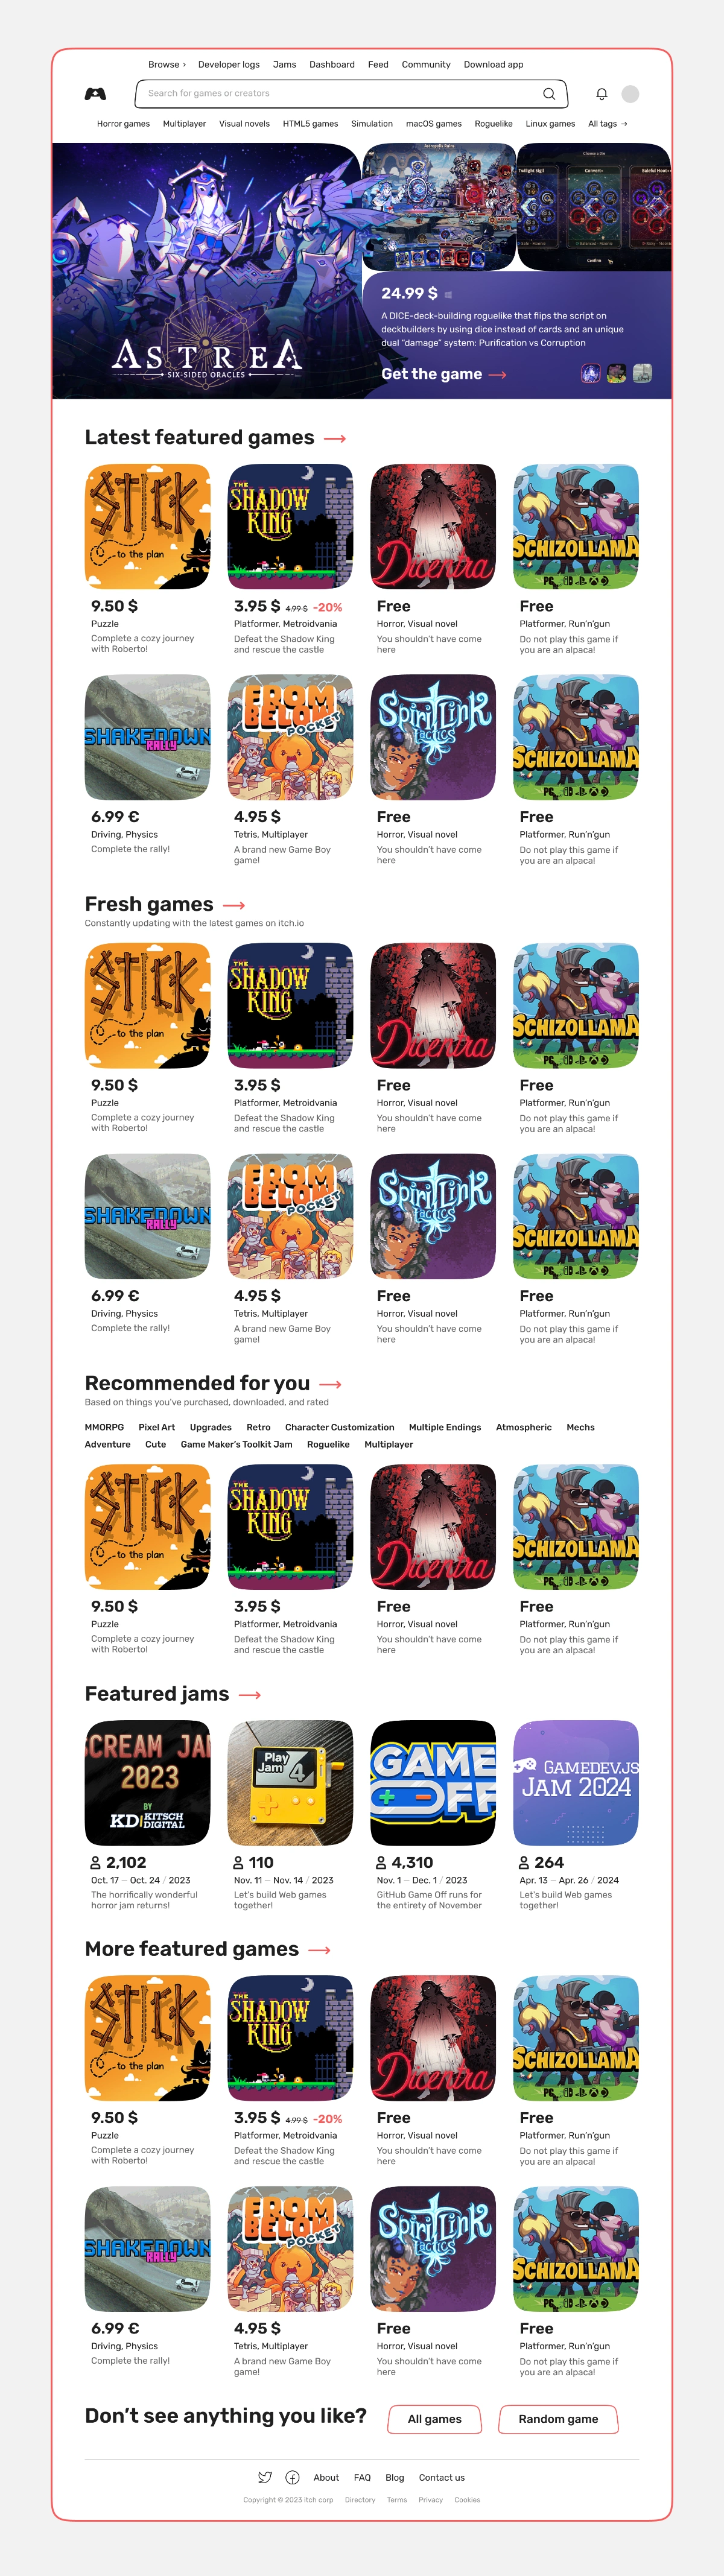
Task: Click arrow next to Featured jams
Action: 250,1695
